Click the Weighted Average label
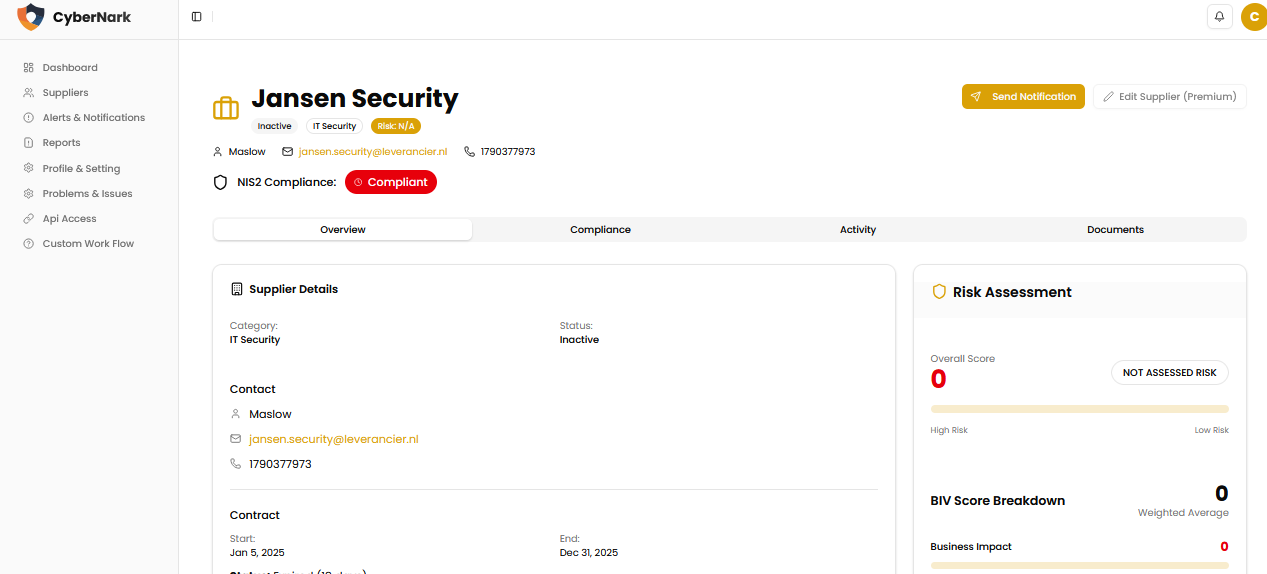 click(x=1183, y=513)
